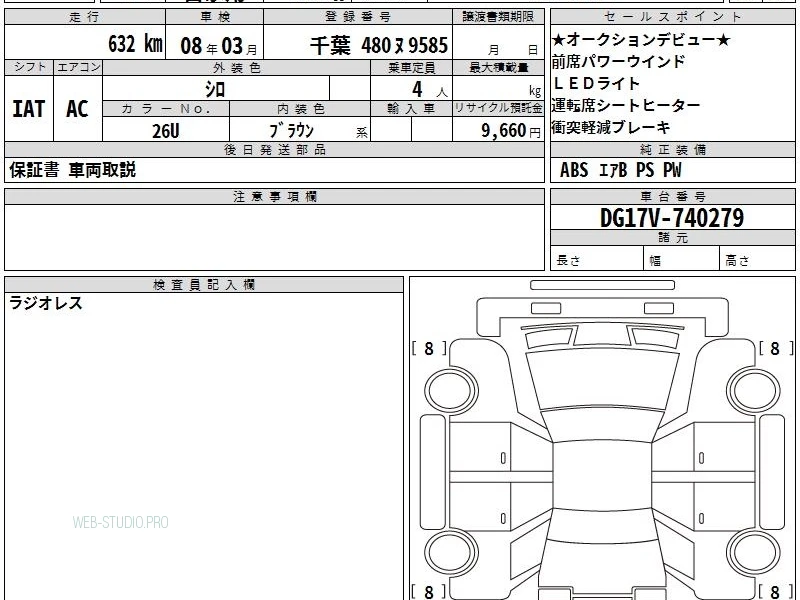Click the 登録番号 header

(358, 17)
